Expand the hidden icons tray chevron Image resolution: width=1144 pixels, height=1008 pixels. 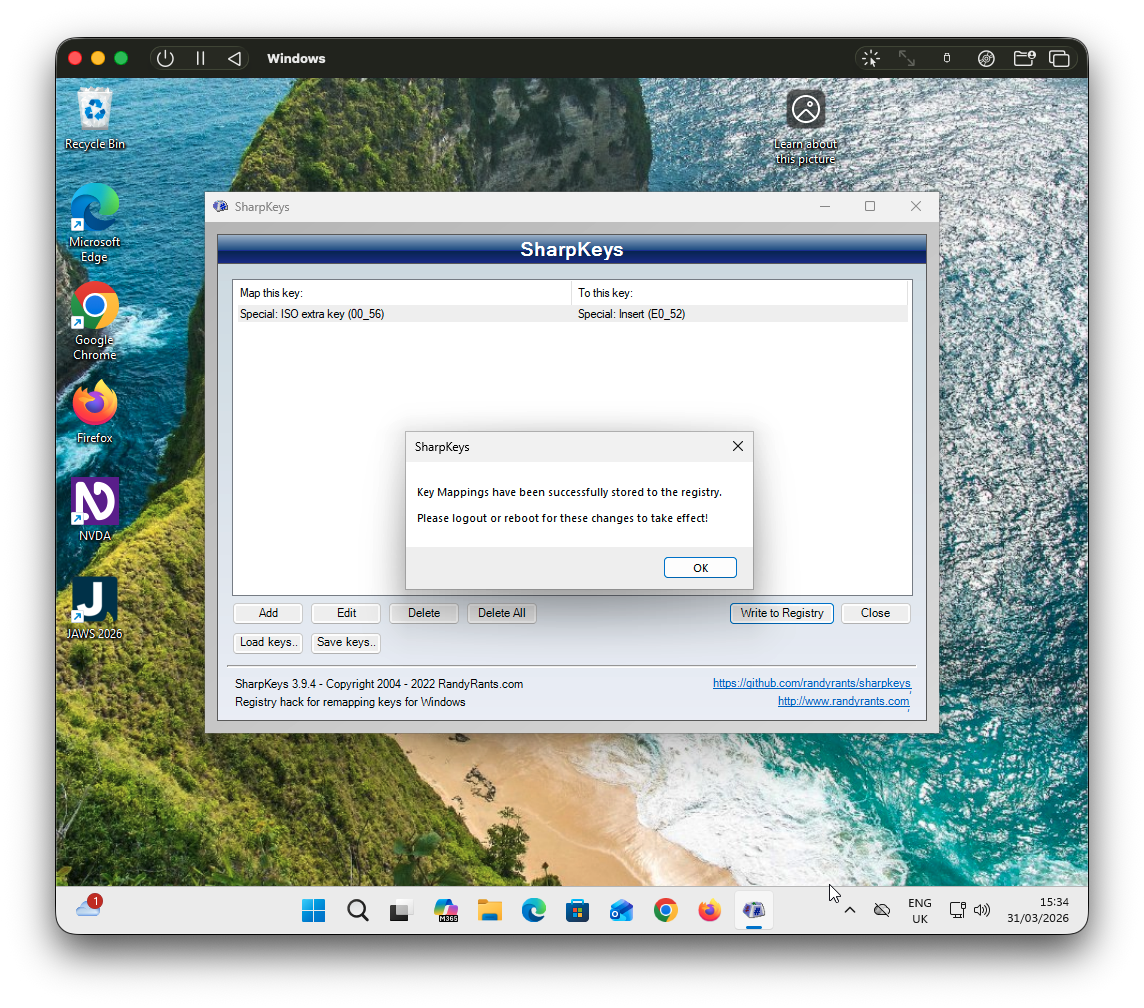click(849, 910)
